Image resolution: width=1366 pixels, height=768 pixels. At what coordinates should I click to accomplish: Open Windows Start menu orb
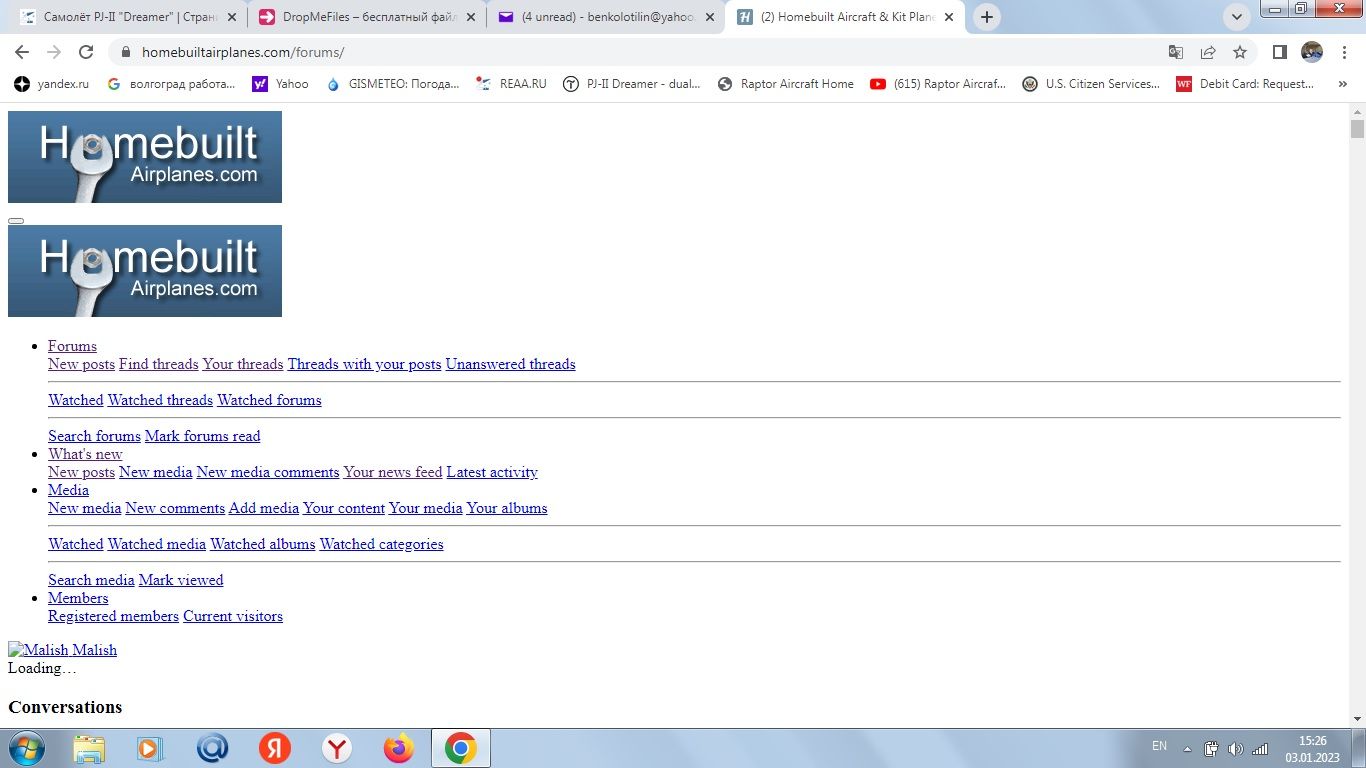(26, 748)
